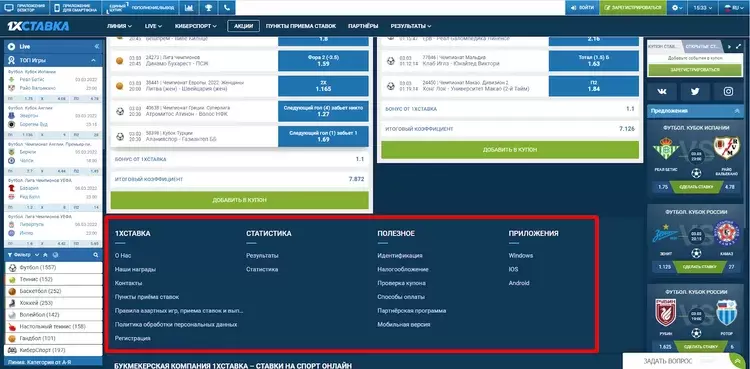Click the arrow next to bet slip tabs
This screenshot has width=750, height=369.
[729, 46]
